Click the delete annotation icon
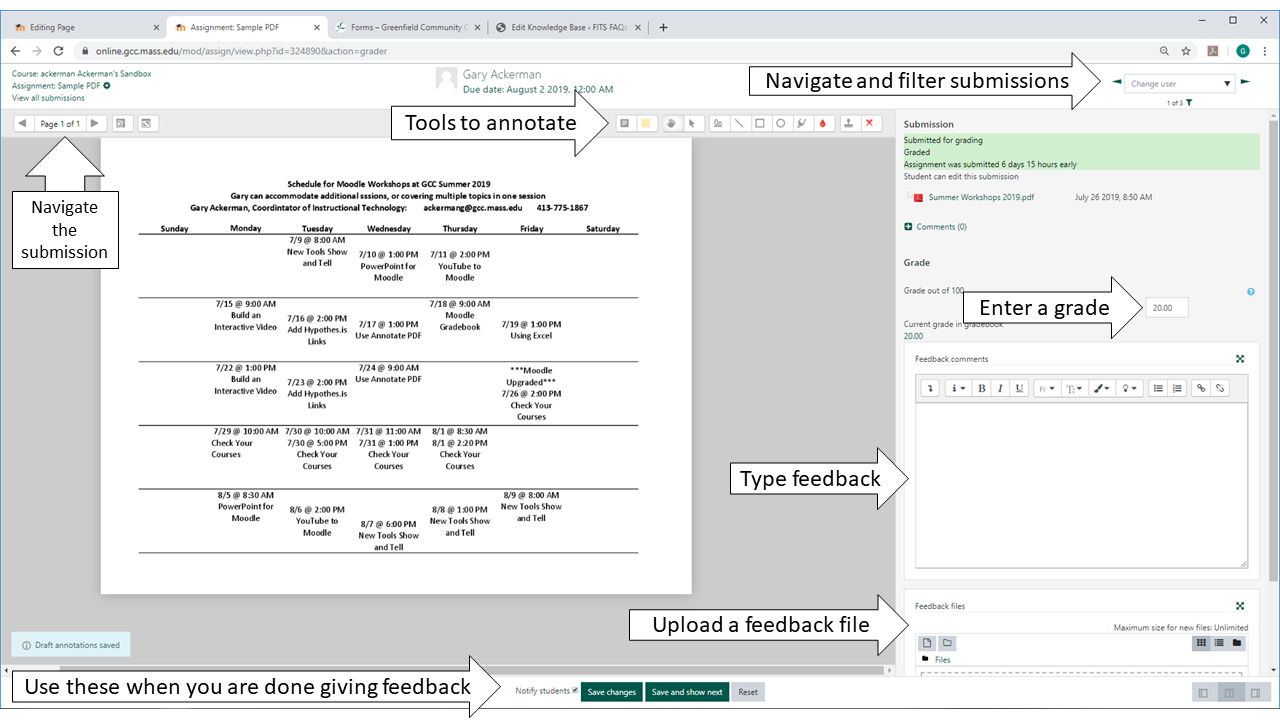The image size is (1280, 720). [x=869, y=123]
